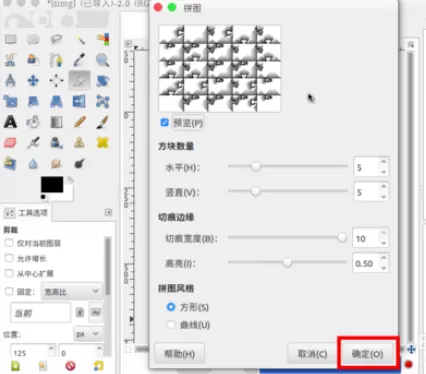Open the 宽高比 dropdown
The image size is (426, 374).
tap(72, 292)
